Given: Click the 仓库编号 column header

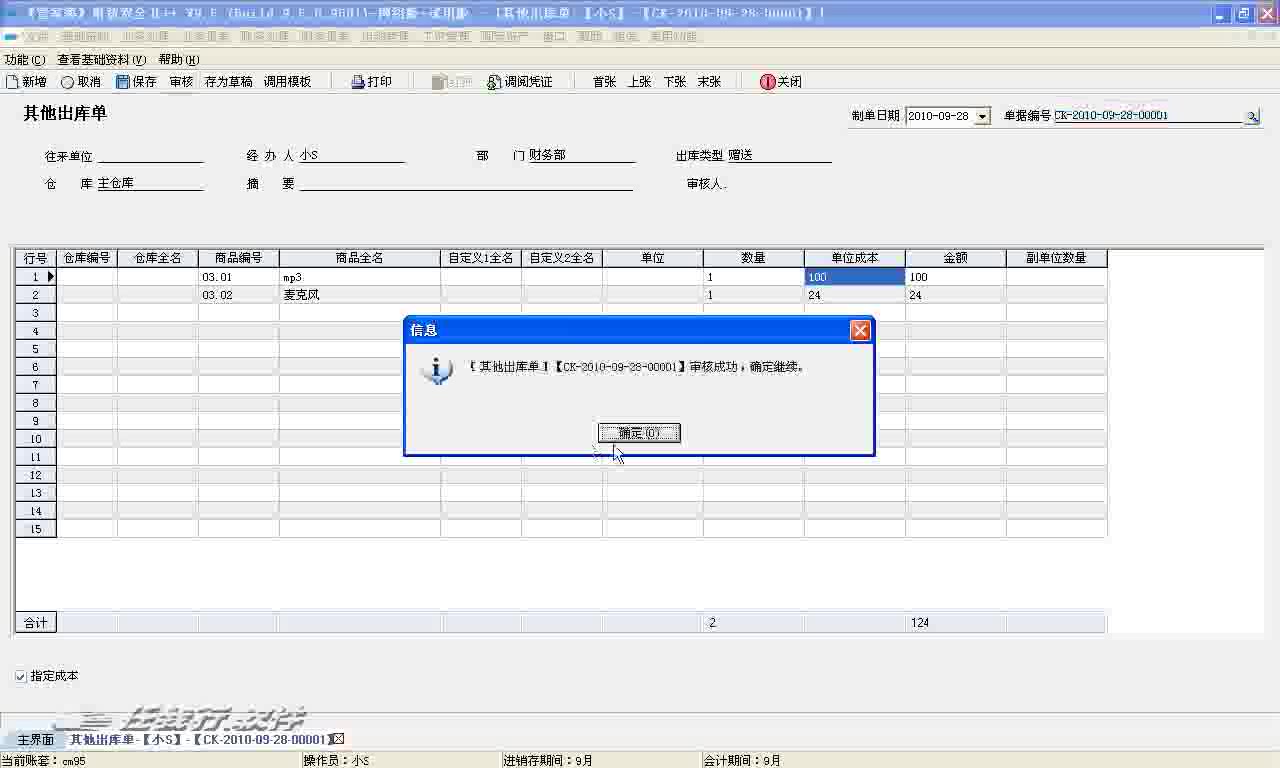Looking at the screenshot, I should pyautogui.click(x=87, y=258).
